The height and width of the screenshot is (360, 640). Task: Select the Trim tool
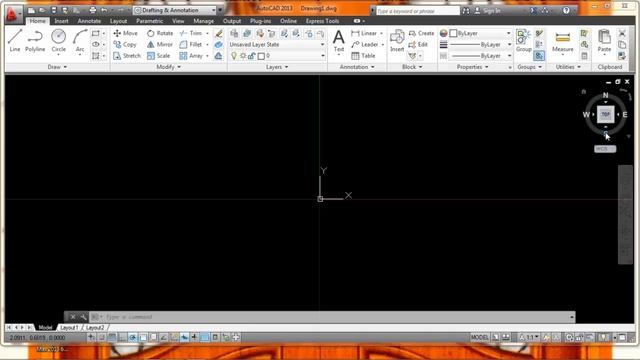coord(191,33)
